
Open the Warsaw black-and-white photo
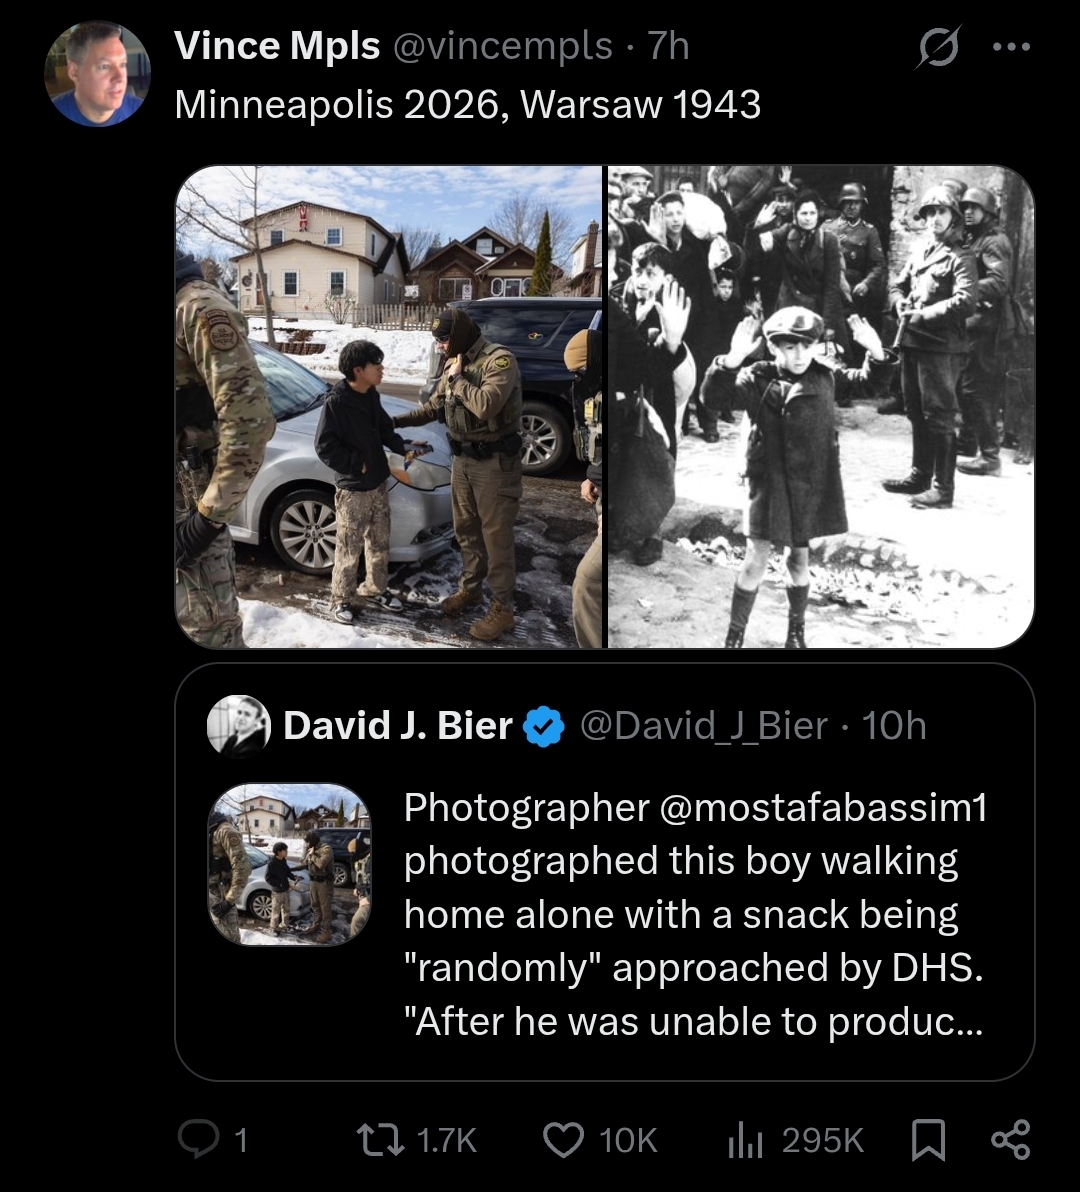(x=821, y=407)
